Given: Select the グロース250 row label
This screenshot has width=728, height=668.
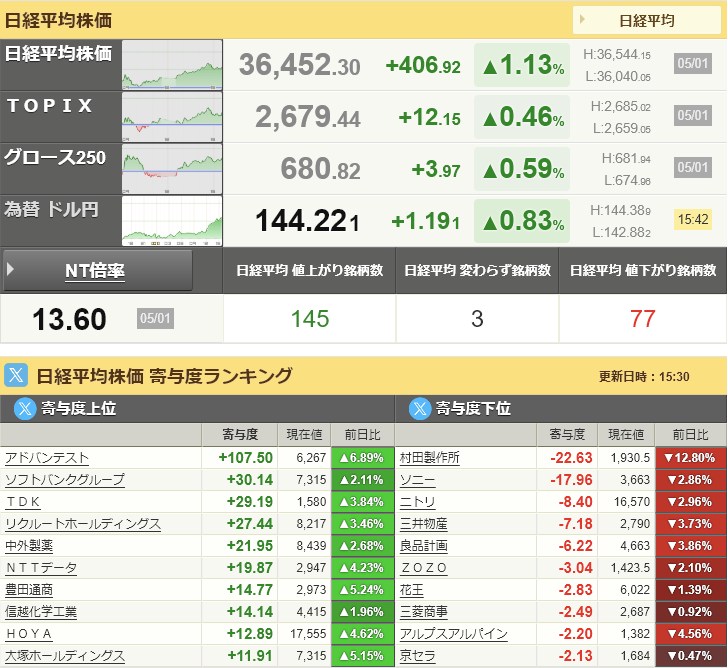Looking at the screenshot, I should point(55,158).
